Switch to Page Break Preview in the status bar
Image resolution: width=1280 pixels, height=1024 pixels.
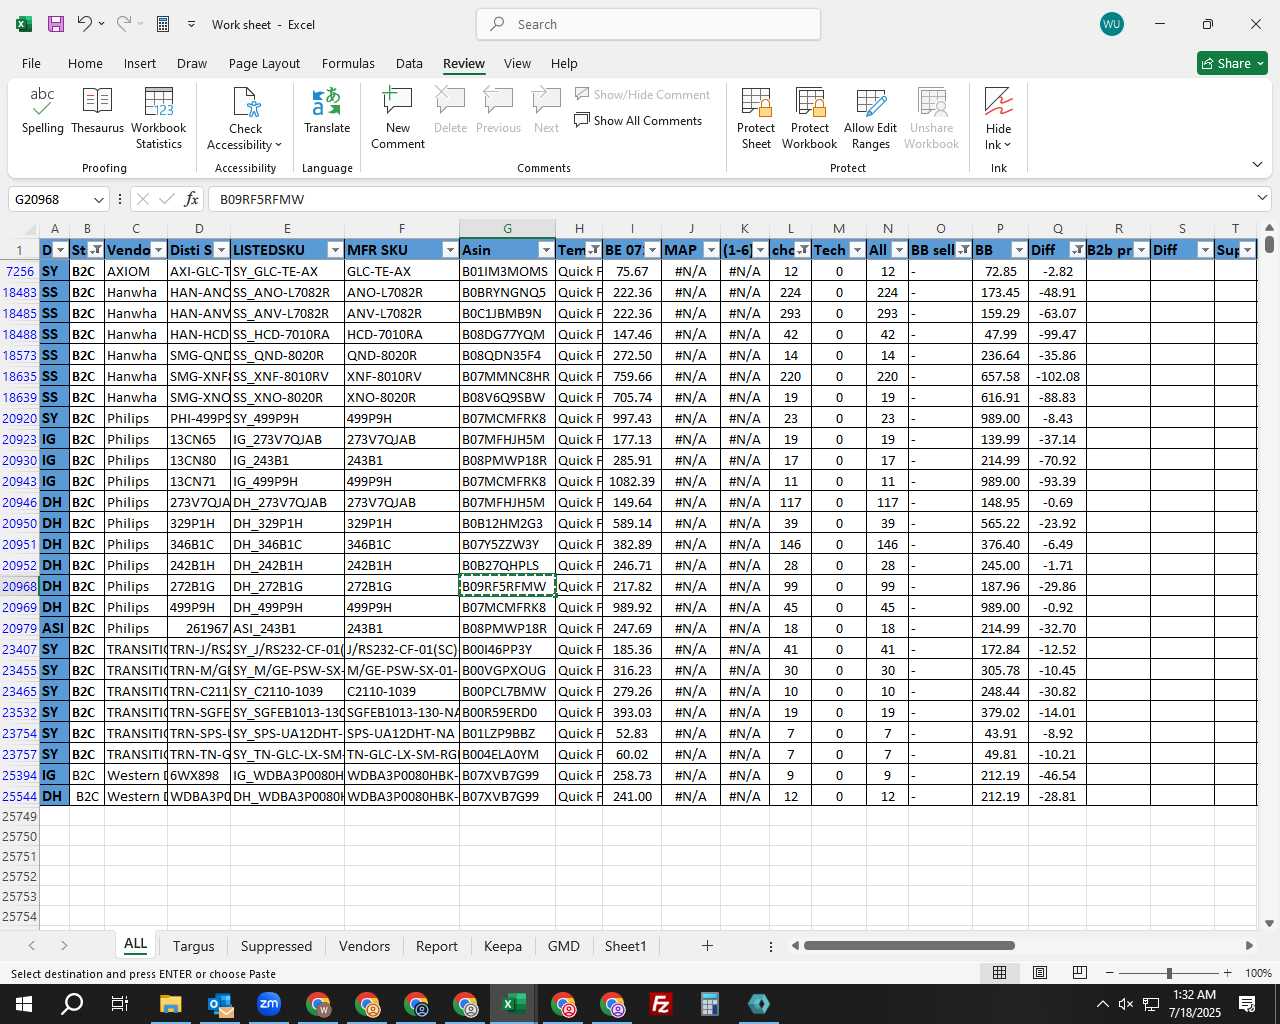coord(1080,973)
